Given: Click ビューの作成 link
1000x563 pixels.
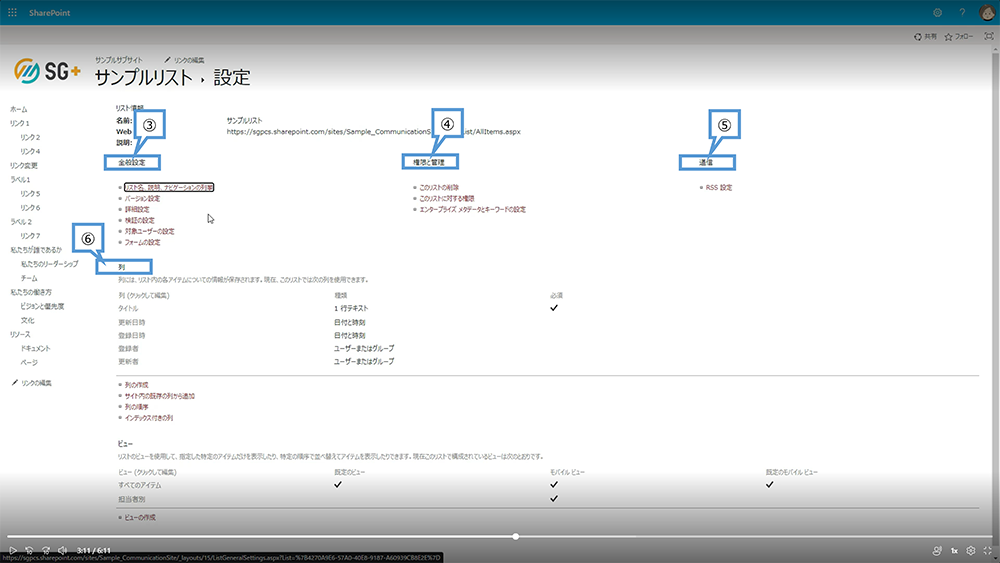Looking at the screenshot, I should (x=140, y=518).
